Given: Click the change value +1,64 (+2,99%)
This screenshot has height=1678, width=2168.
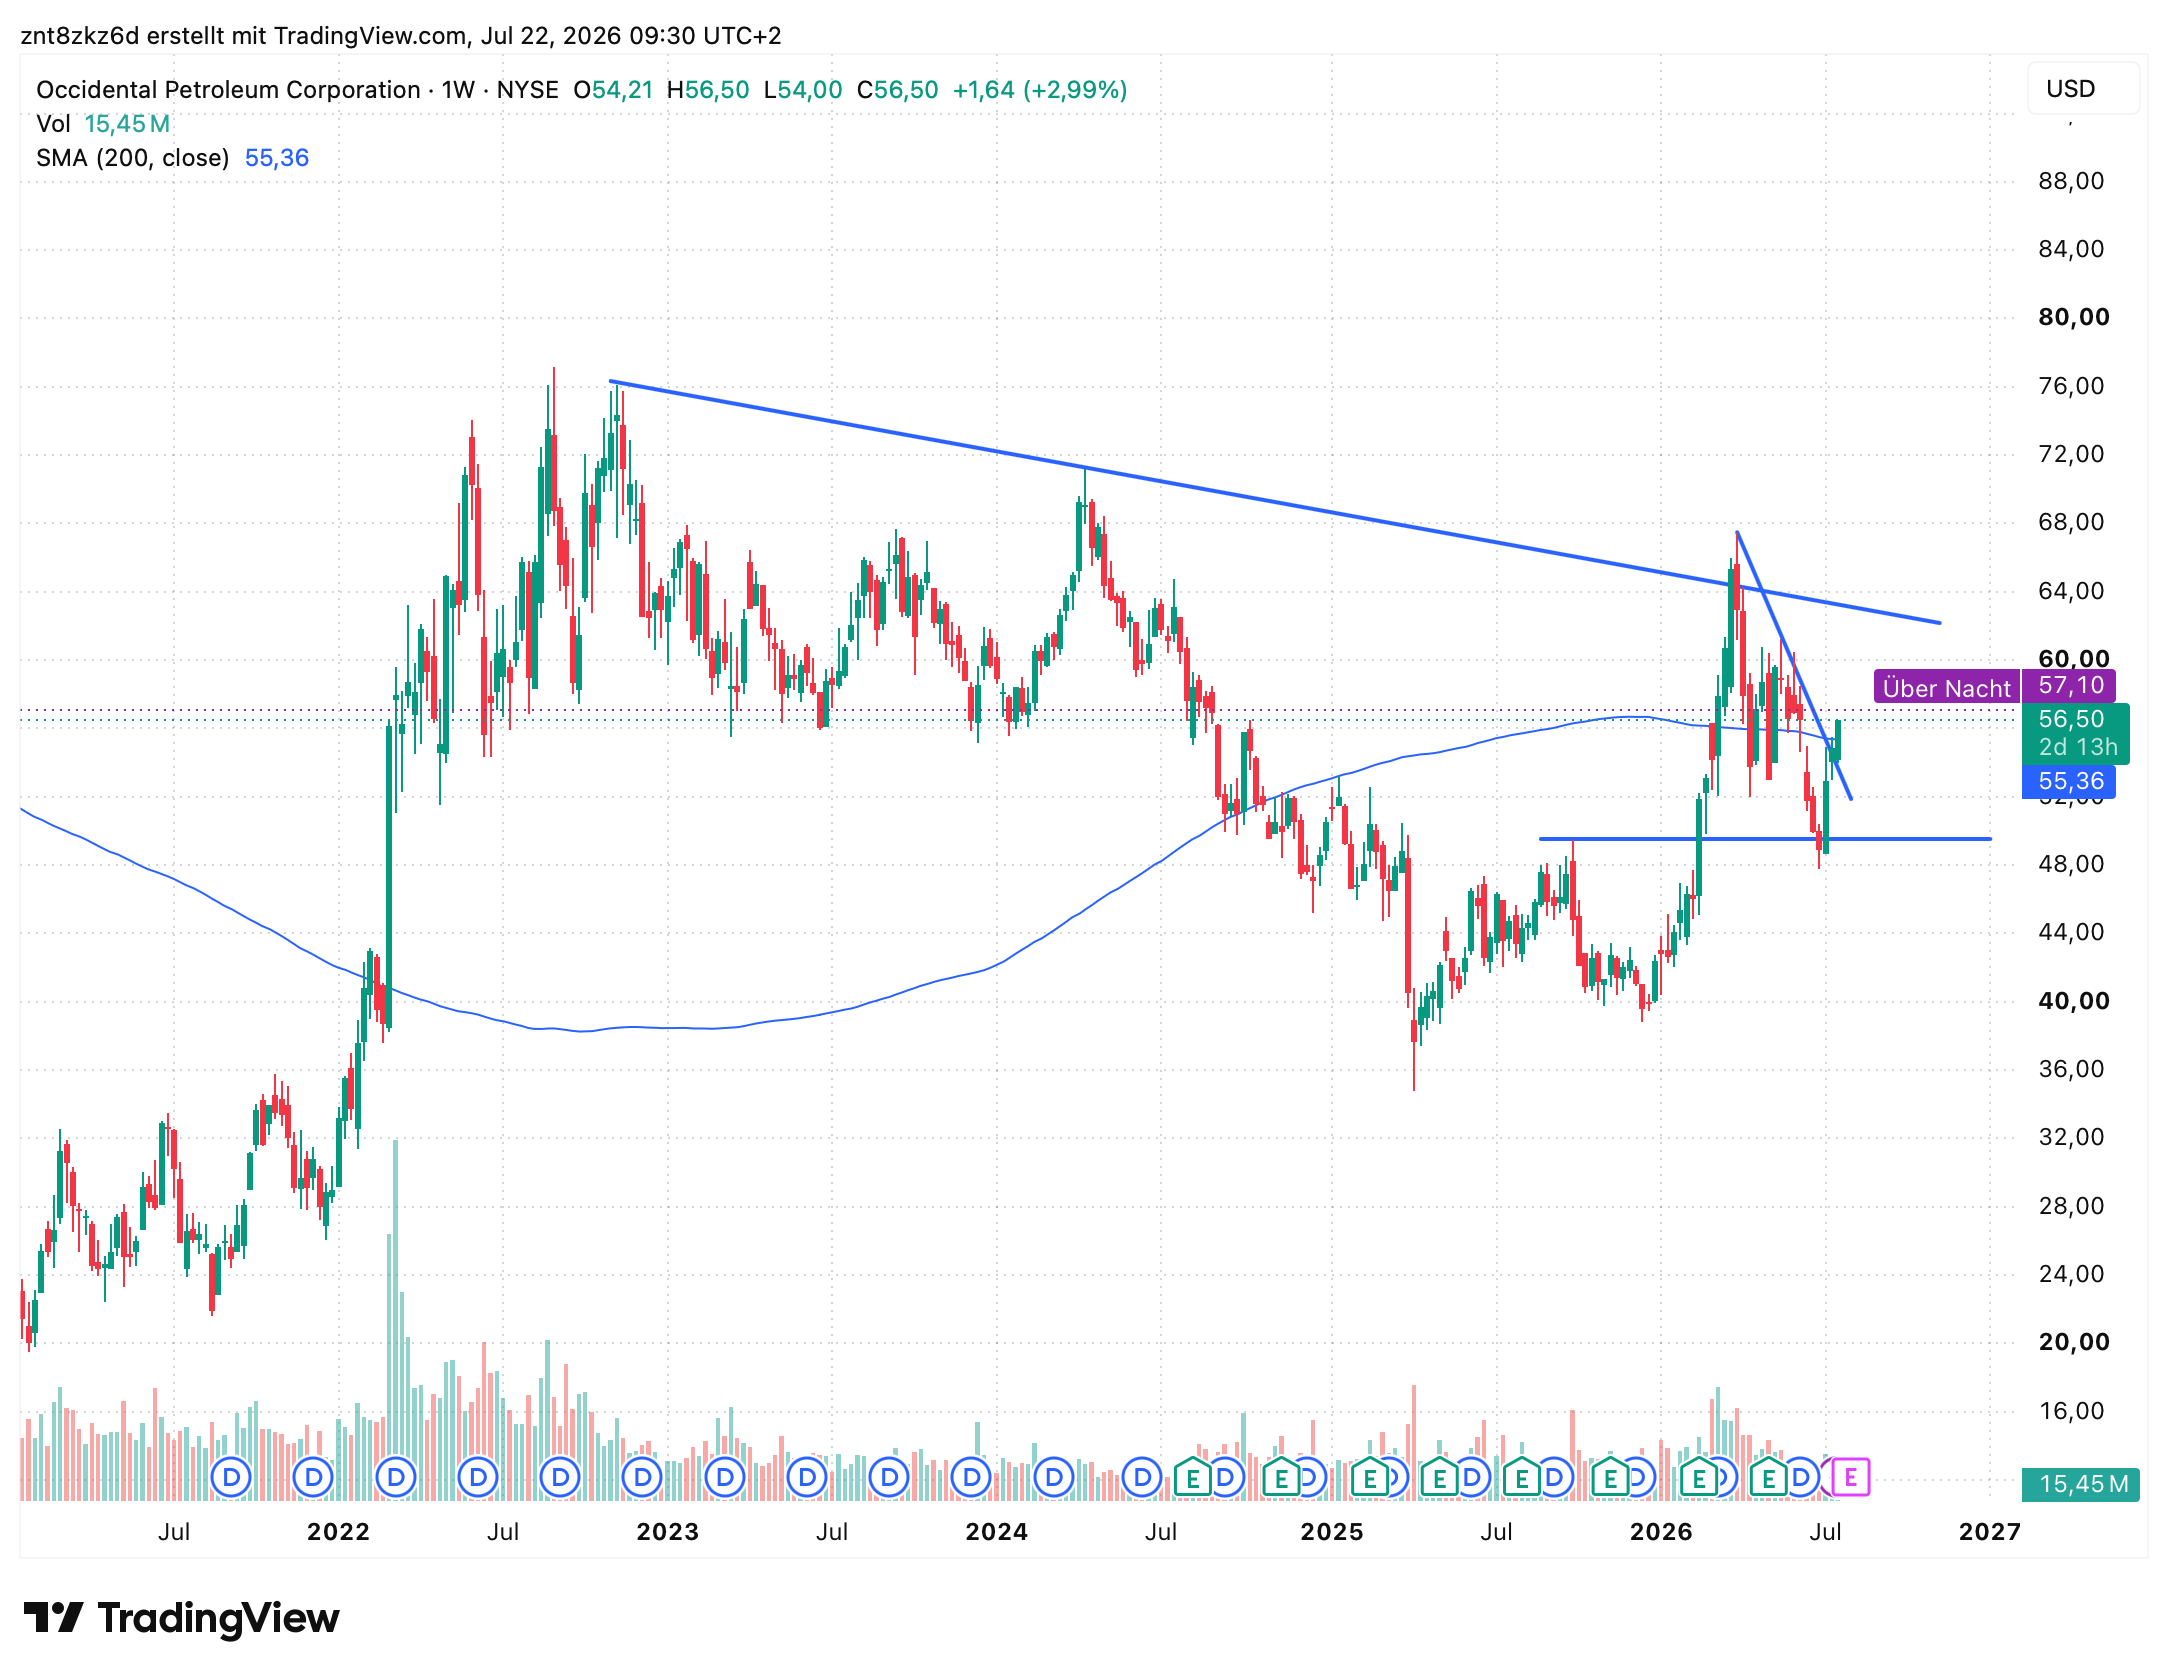Looking at the screenshot, I should pyautogui.click(x=1040, y=90).
